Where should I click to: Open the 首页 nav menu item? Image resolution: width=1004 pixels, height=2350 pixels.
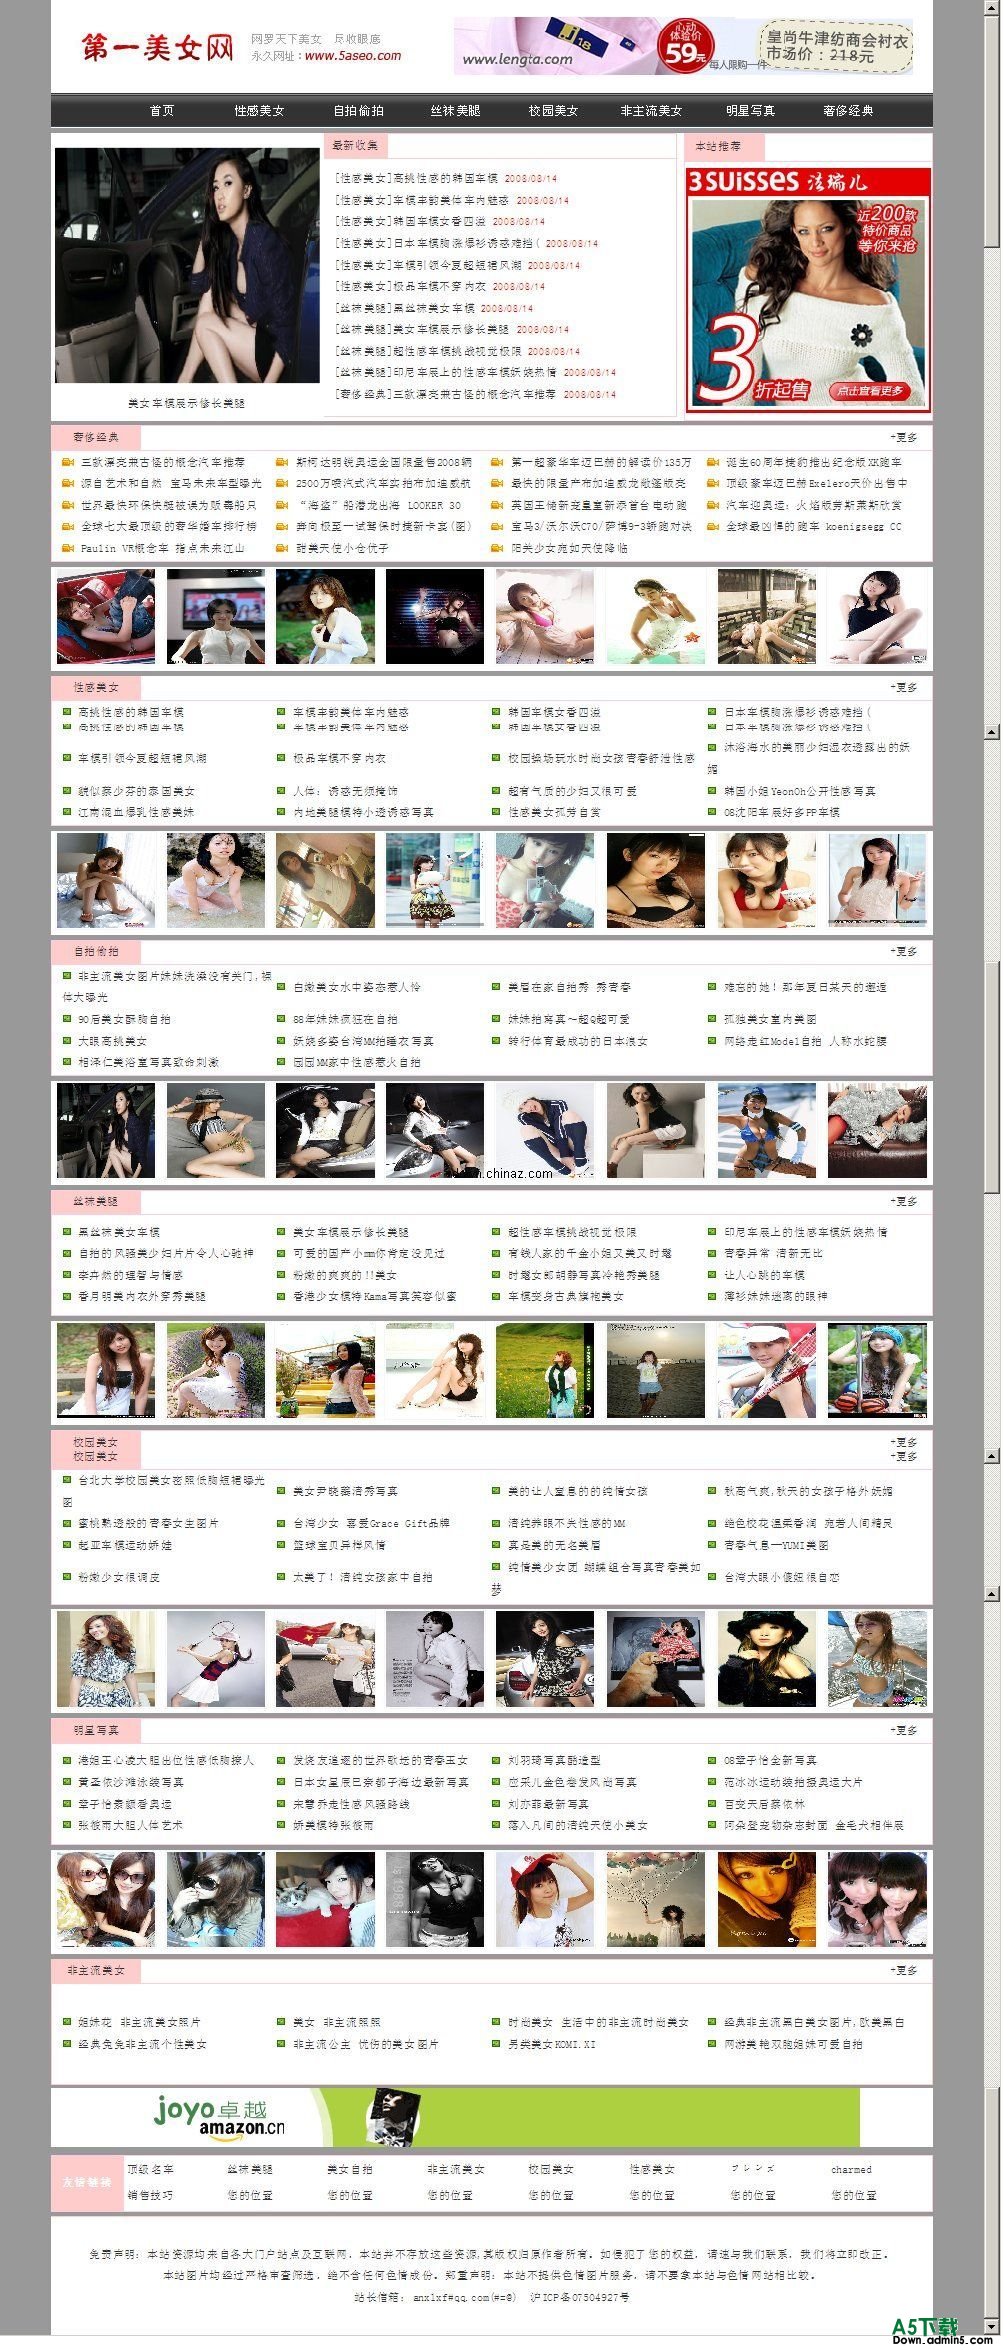162,111
